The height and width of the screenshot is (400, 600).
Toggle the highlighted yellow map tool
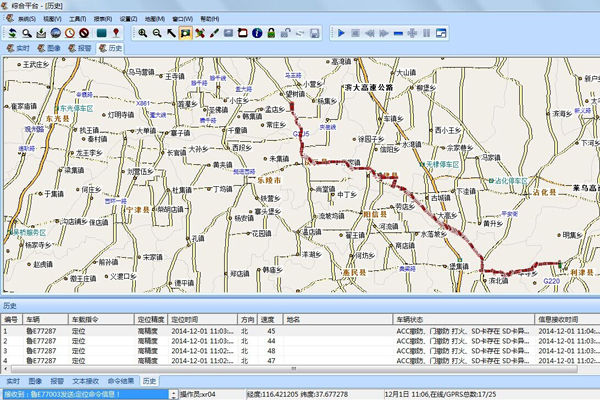coord(185,33)
